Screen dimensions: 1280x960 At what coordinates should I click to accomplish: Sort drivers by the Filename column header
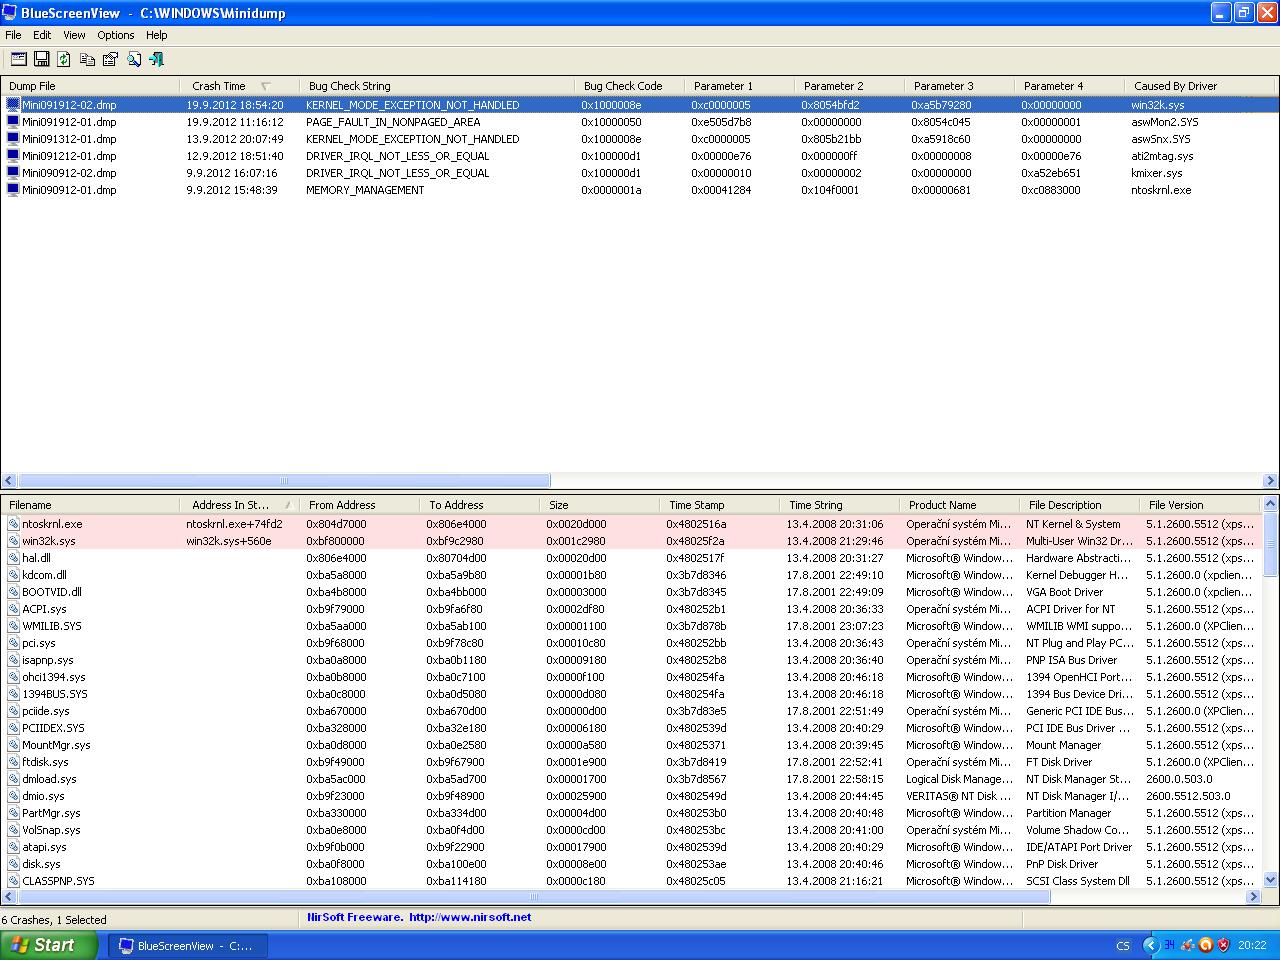(x=90, y=505)
